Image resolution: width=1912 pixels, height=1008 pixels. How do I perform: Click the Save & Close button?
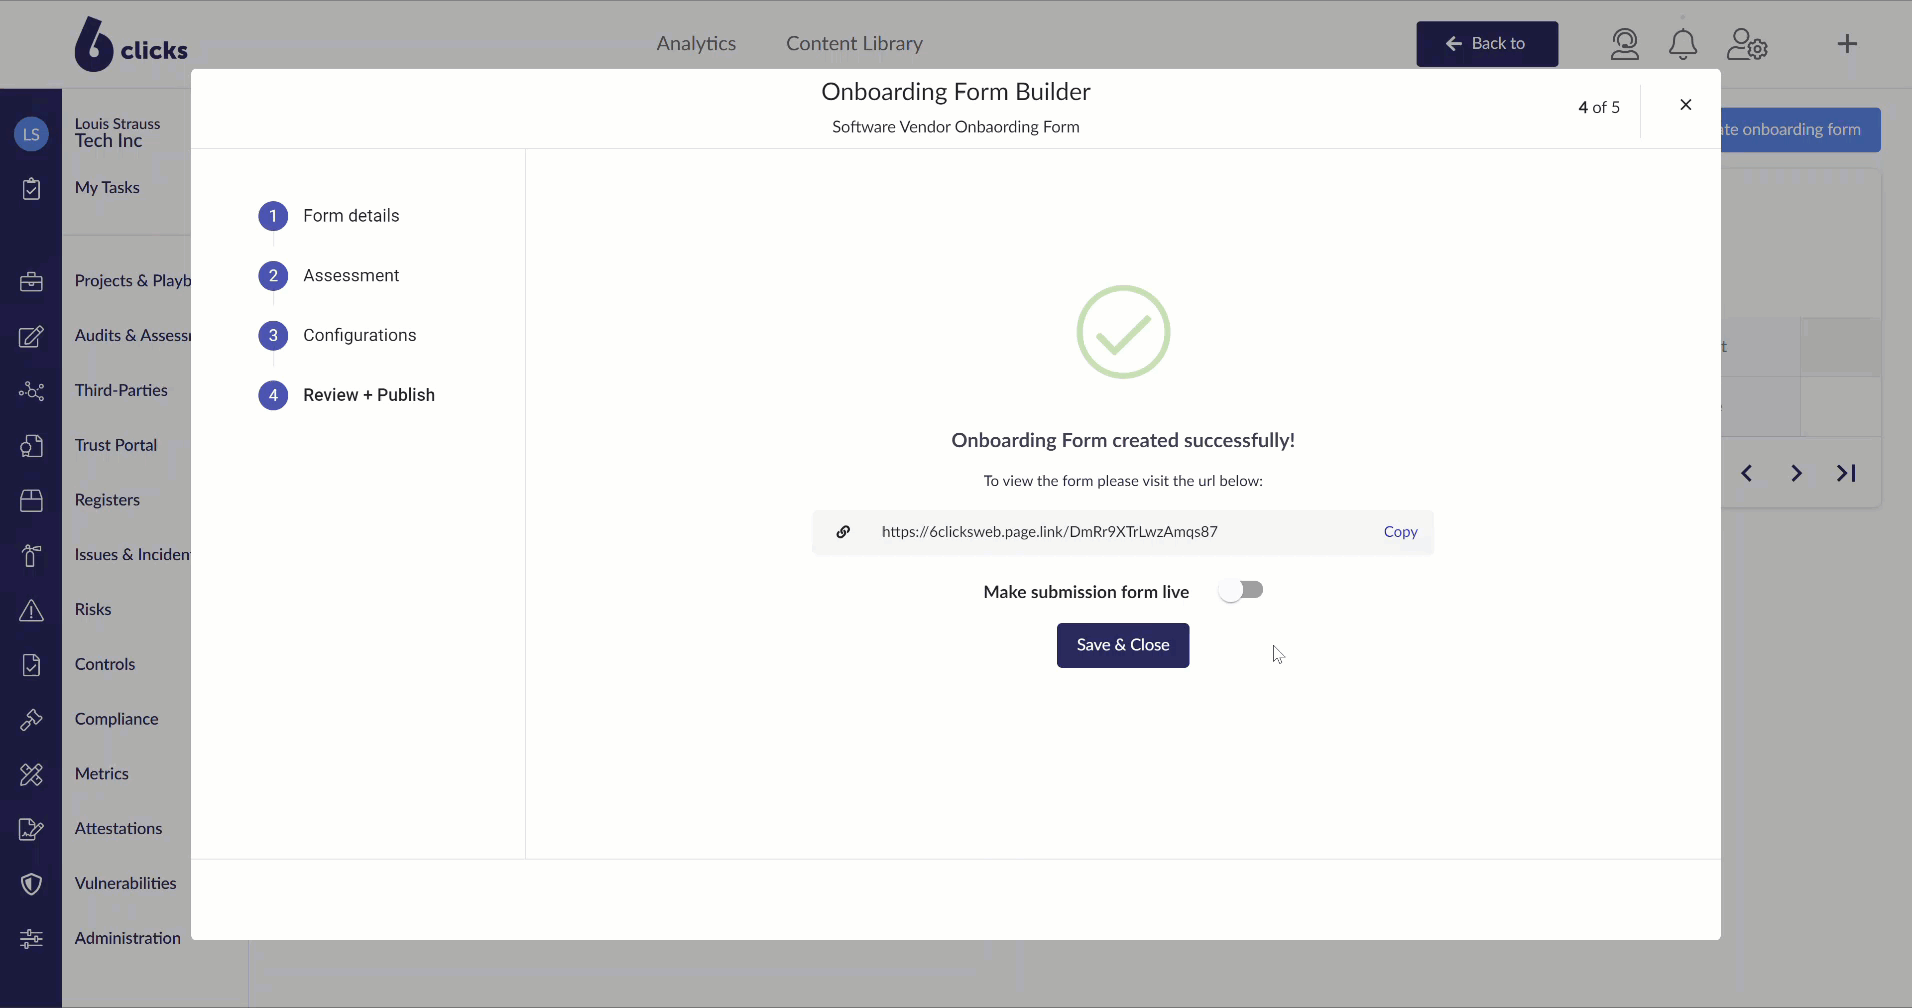pyautogui.click(x=1122, y=645)
